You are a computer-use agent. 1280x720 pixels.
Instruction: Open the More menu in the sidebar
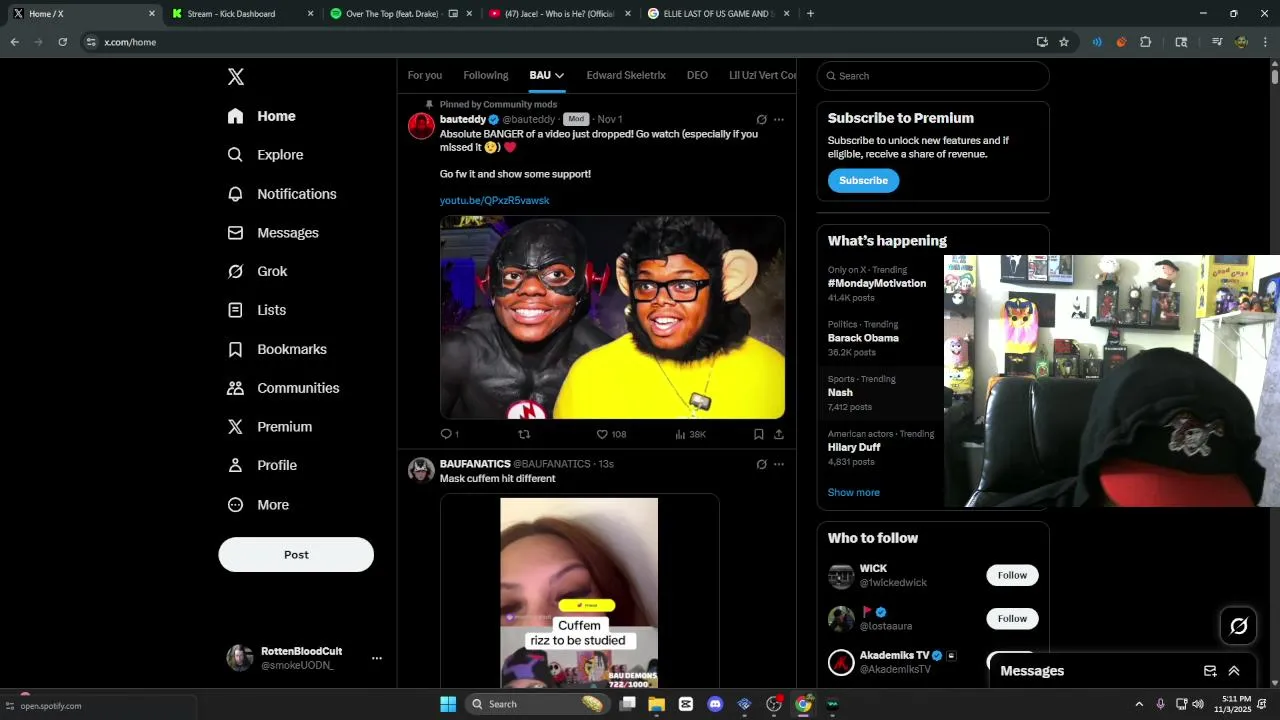[x=258, y=505]
